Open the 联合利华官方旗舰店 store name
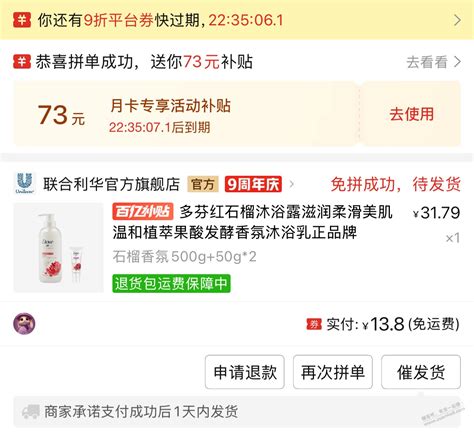This screenshot has width=474, height=433. point(111,184)
